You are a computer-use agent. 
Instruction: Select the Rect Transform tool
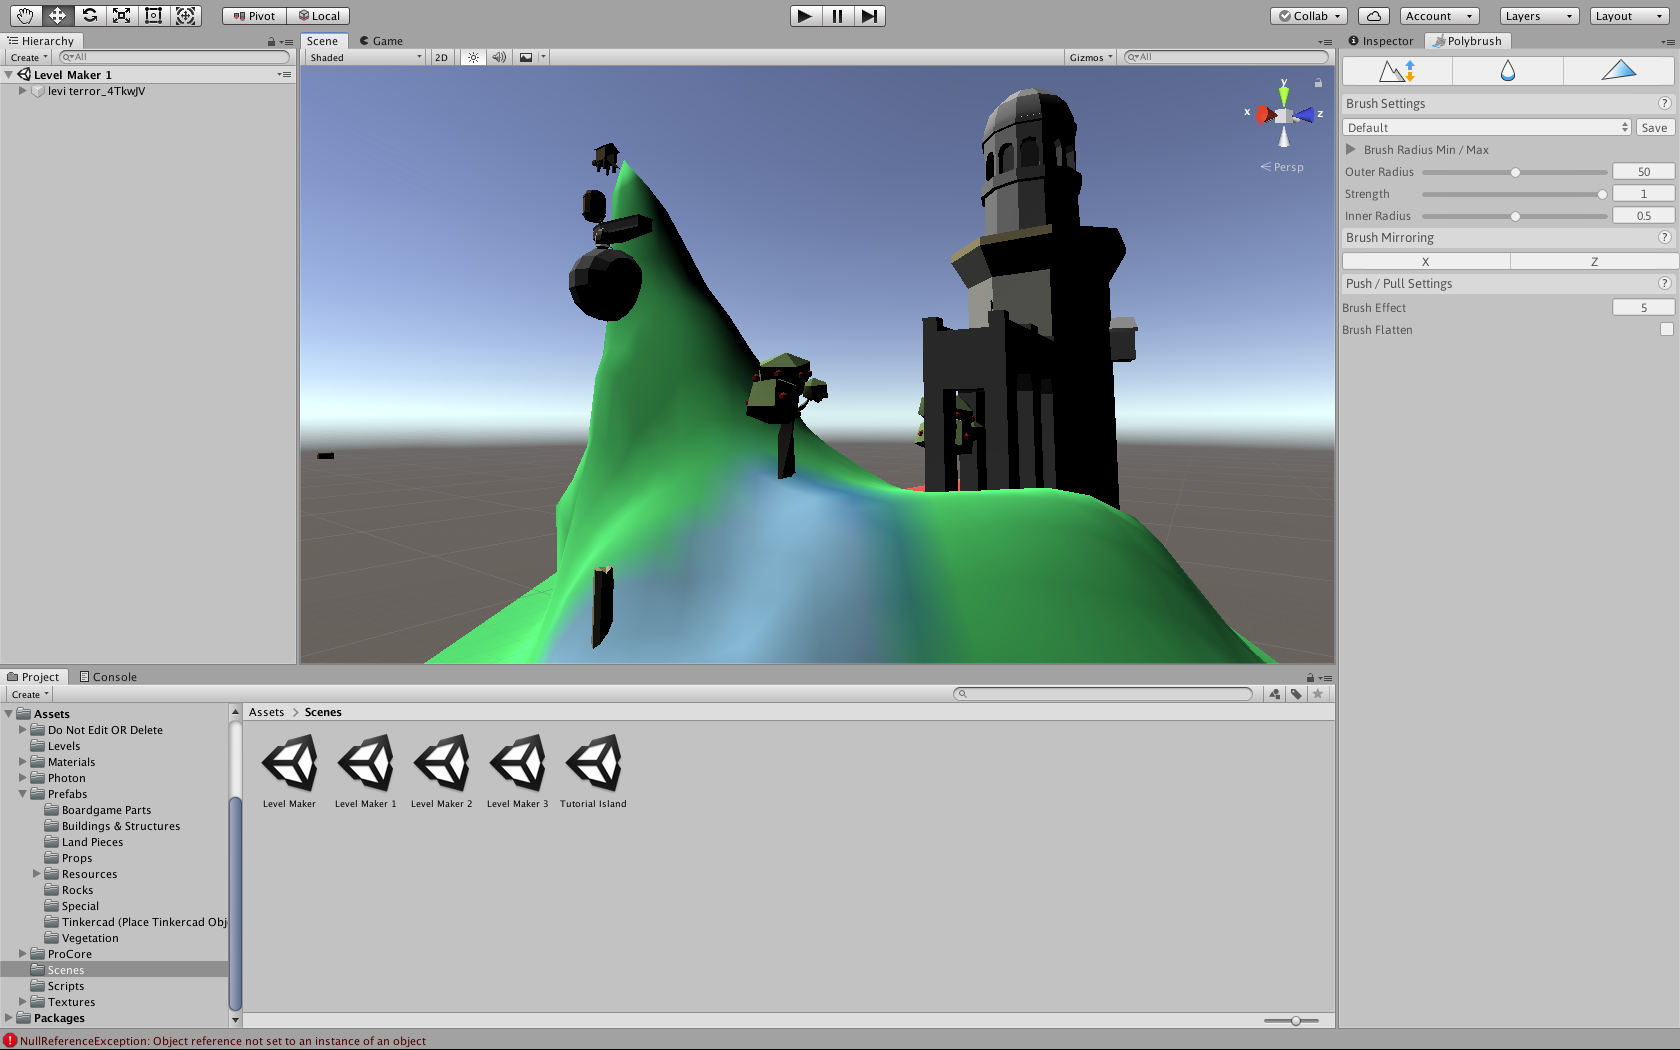(153, 16)
